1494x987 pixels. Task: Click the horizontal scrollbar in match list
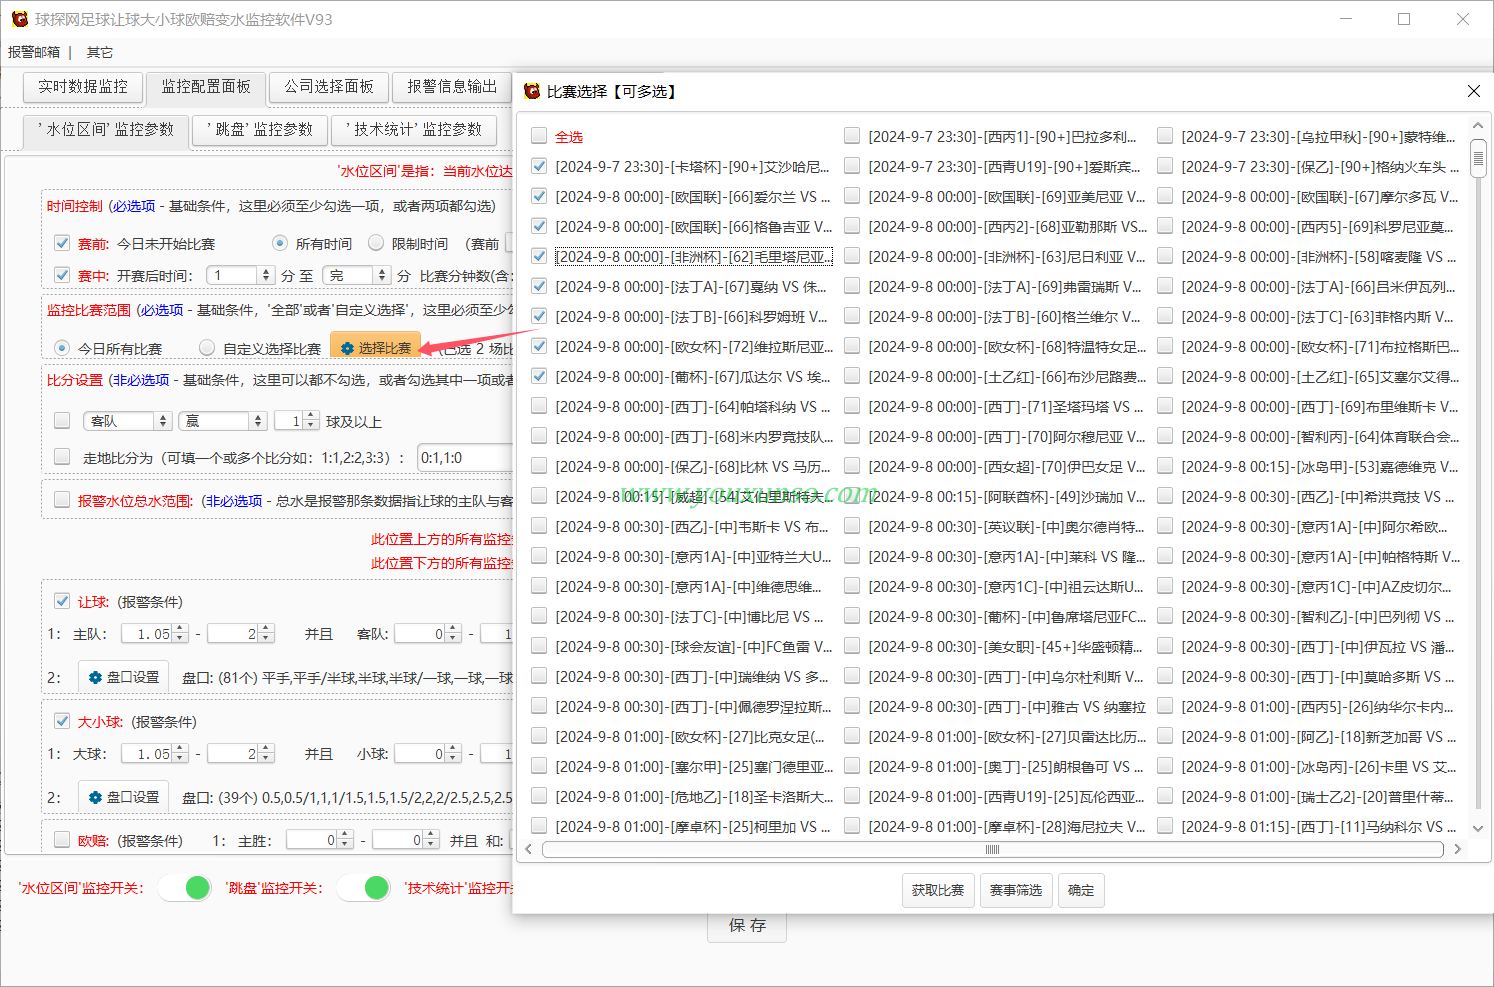pos(992,849)
